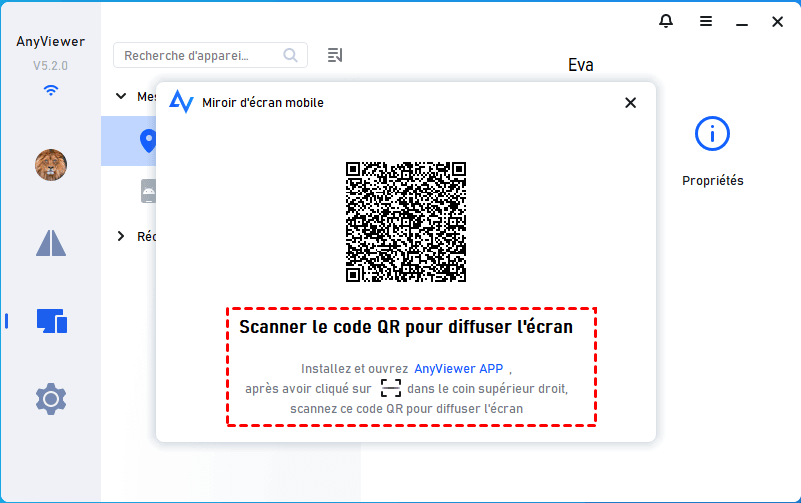Viewport: 801px width, 503px height.
Task: Close the Miroir d'écran mobile dialog
Action: pos(630,103)
